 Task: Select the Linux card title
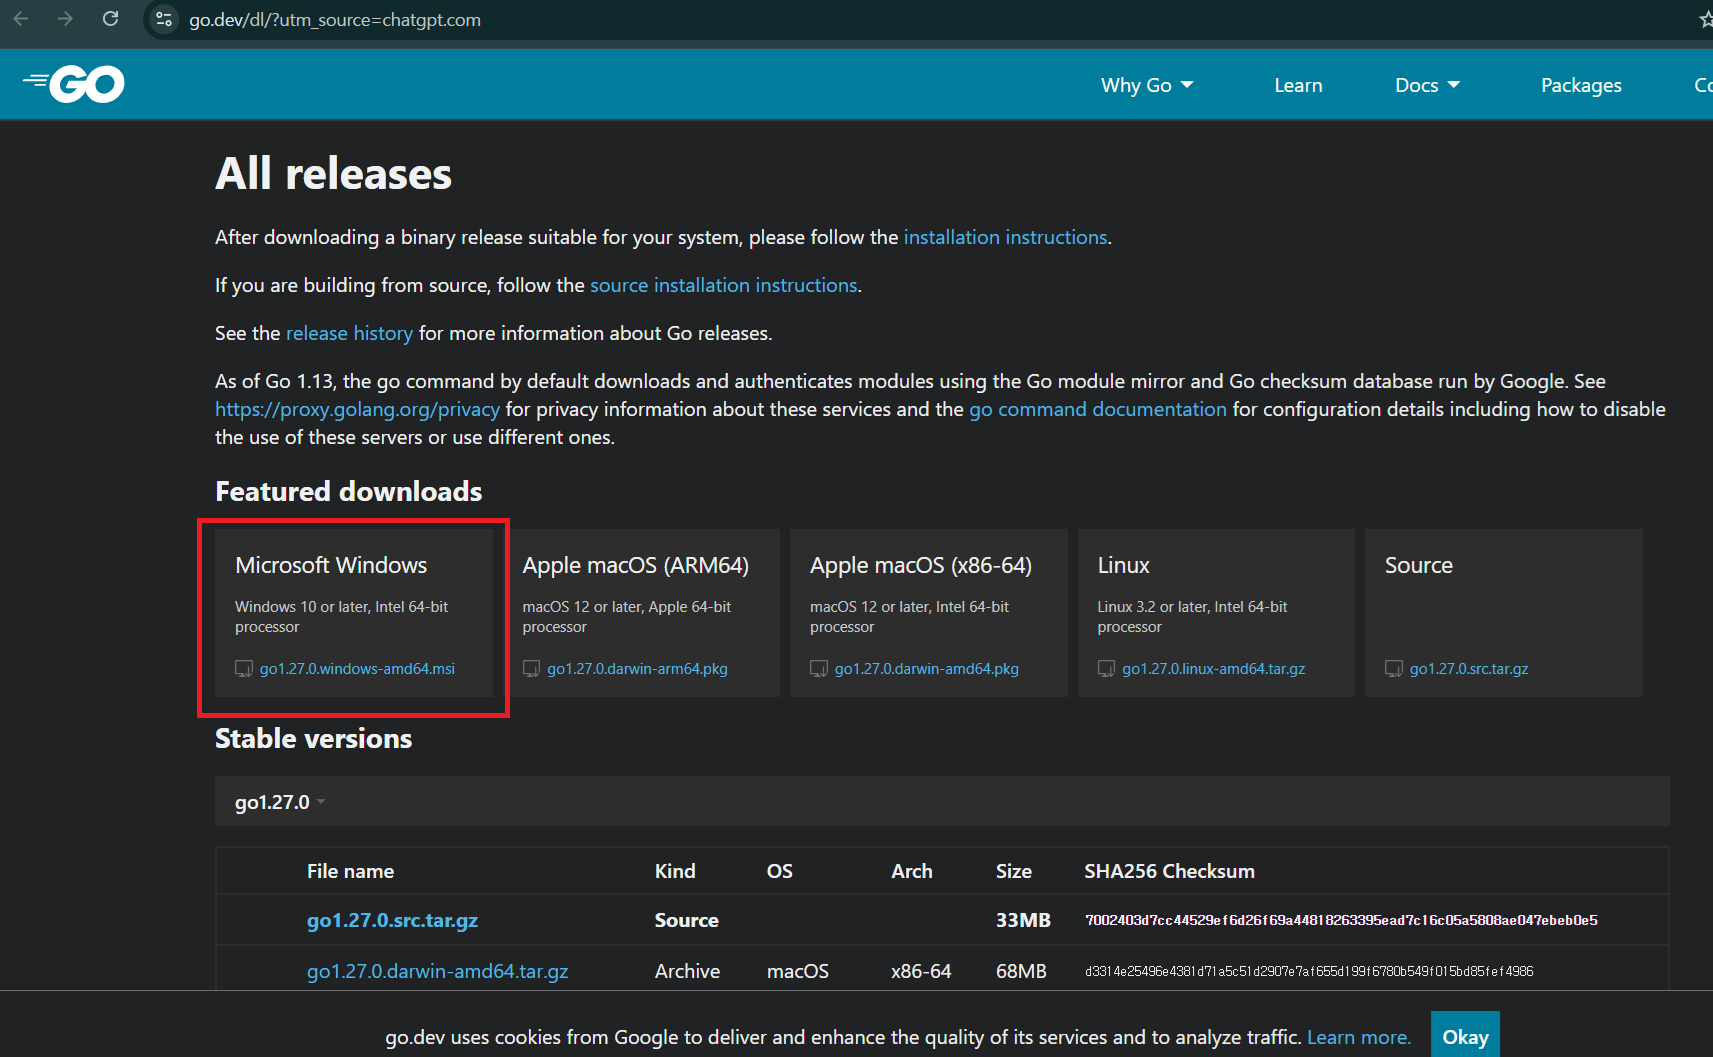(x=1123, y=565)
